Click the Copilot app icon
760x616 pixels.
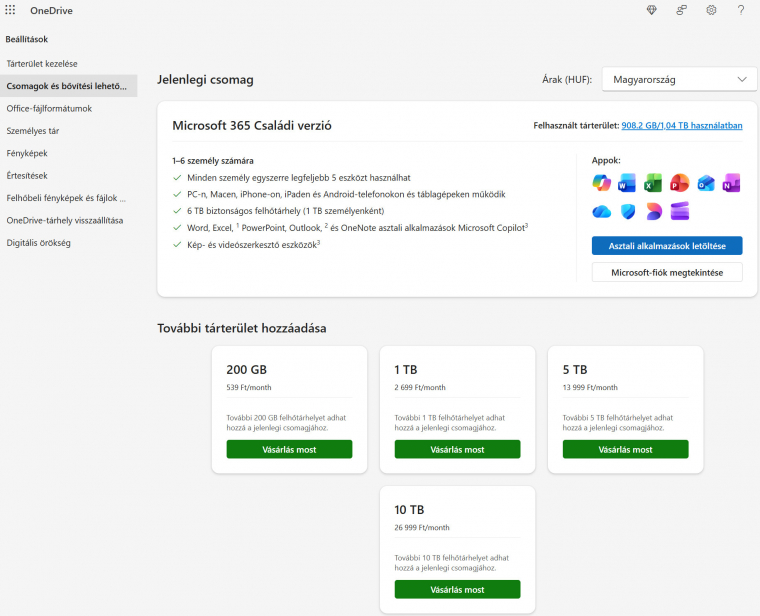(x=601, y=183)
